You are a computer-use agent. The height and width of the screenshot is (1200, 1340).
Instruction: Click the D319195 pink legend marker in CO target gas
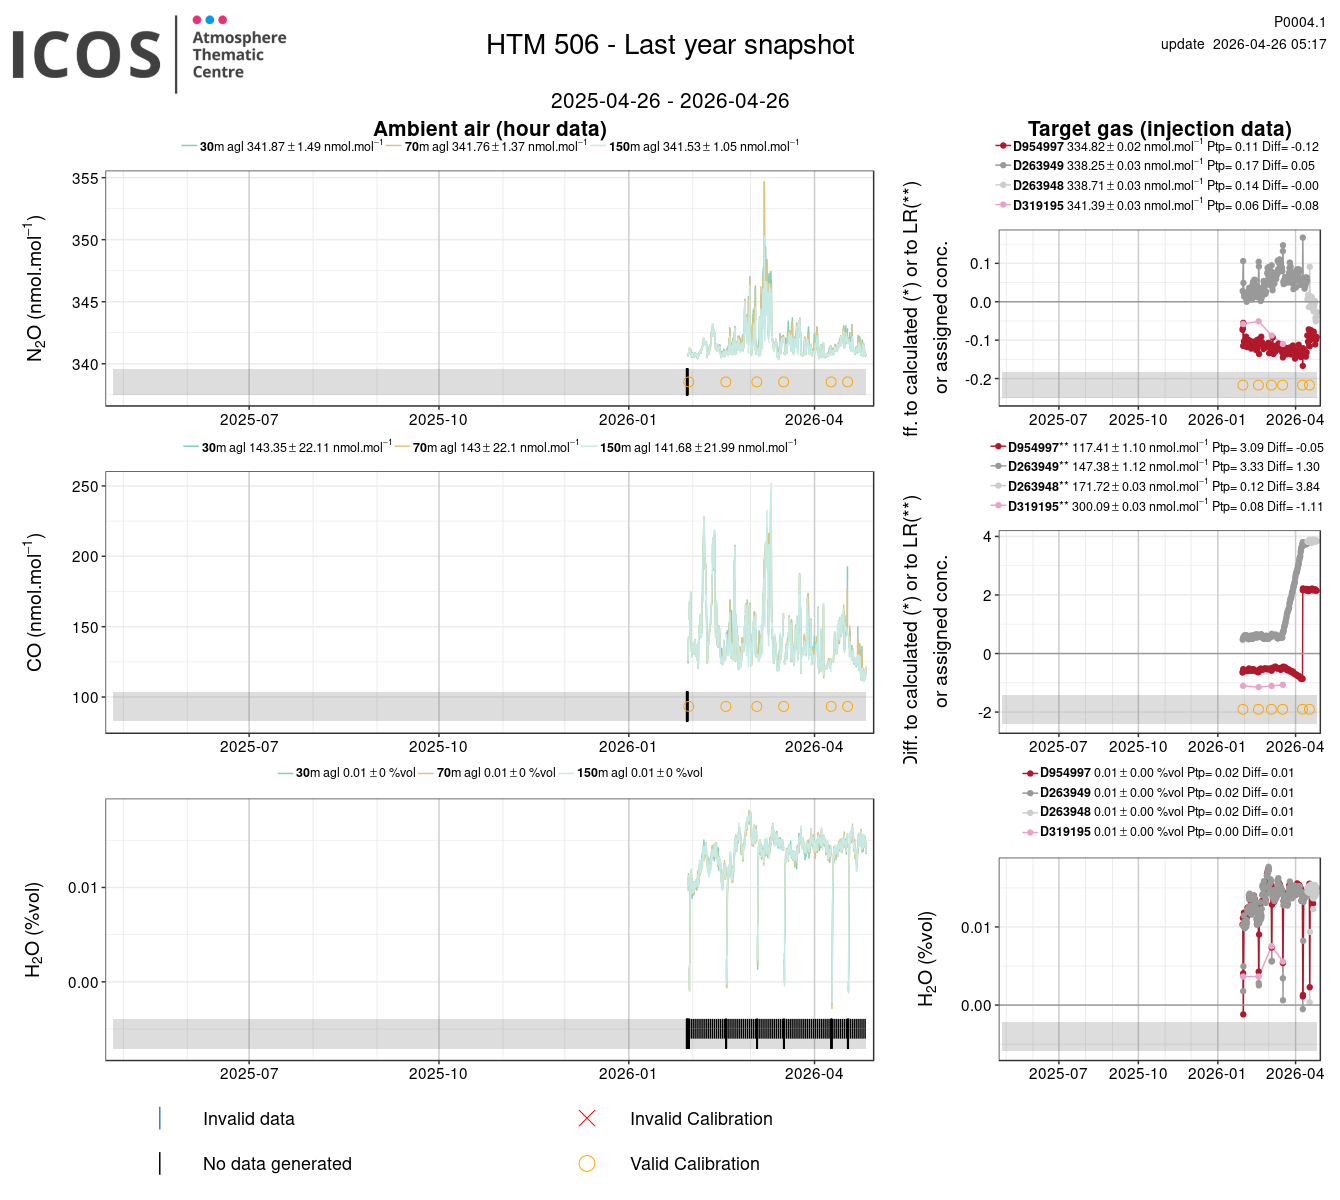click(x=998, y=506)
